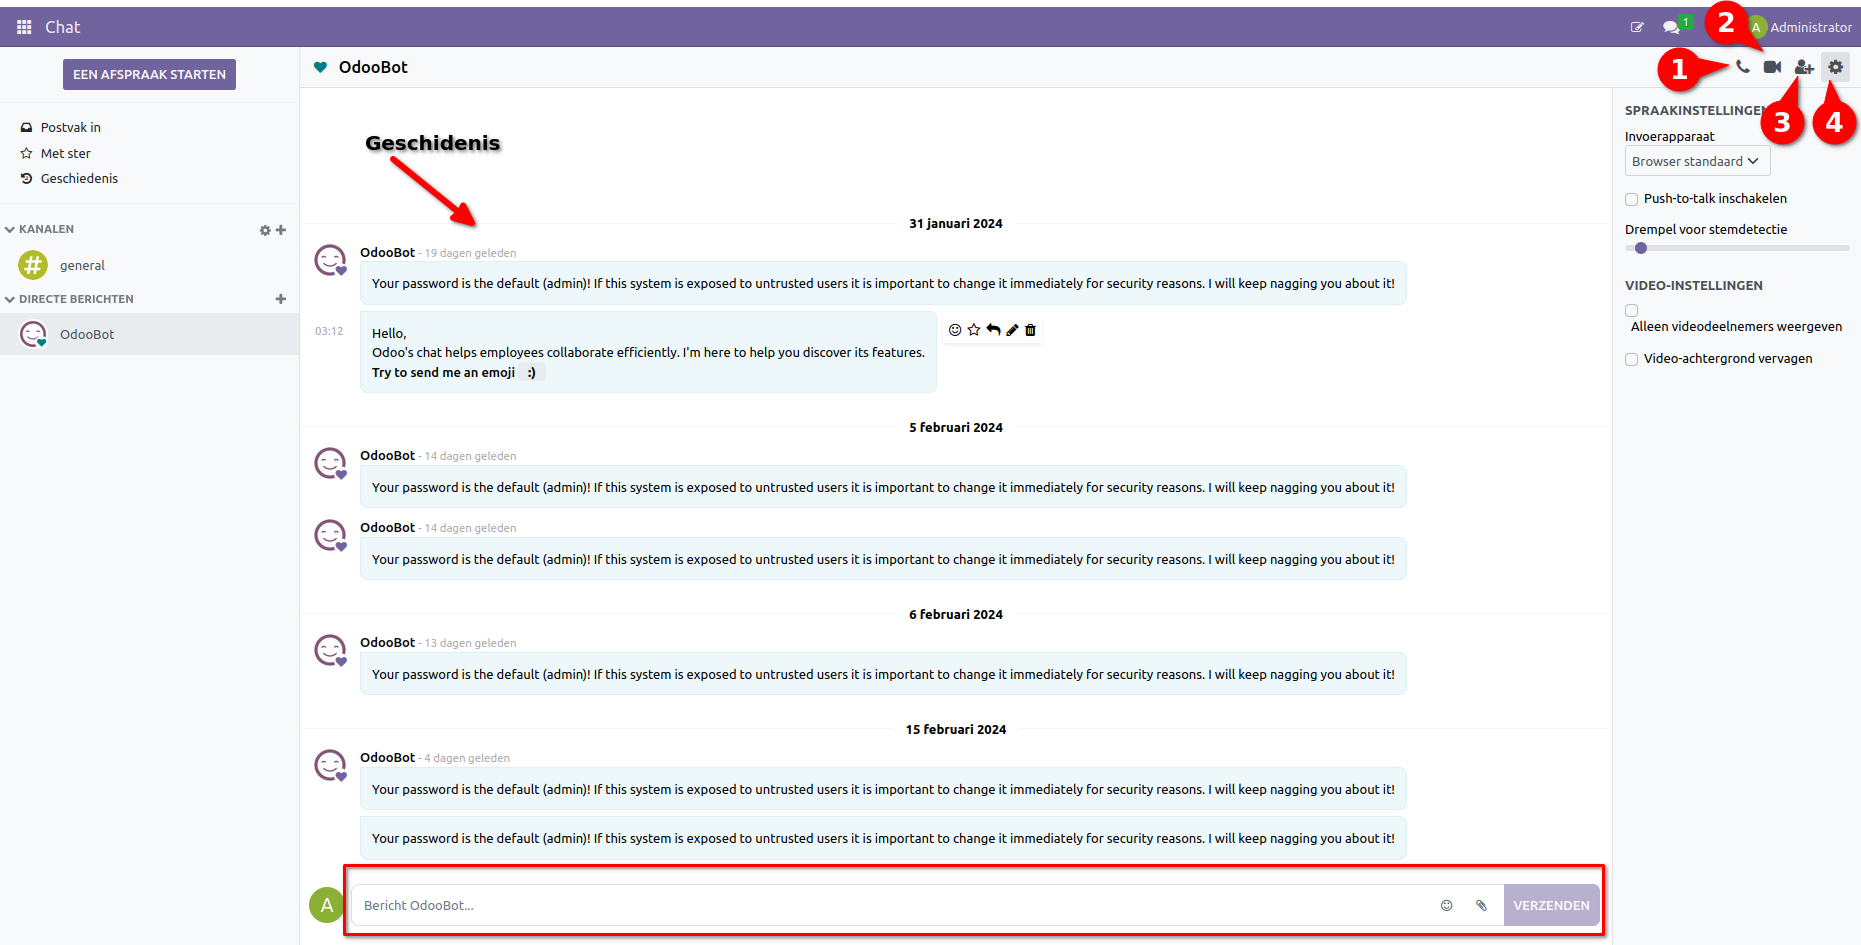Check the Video-achtergrond vervagen option
The width and height of the screenshot is (1861, 945).
pyautogui.click(x=1631, y=359)
